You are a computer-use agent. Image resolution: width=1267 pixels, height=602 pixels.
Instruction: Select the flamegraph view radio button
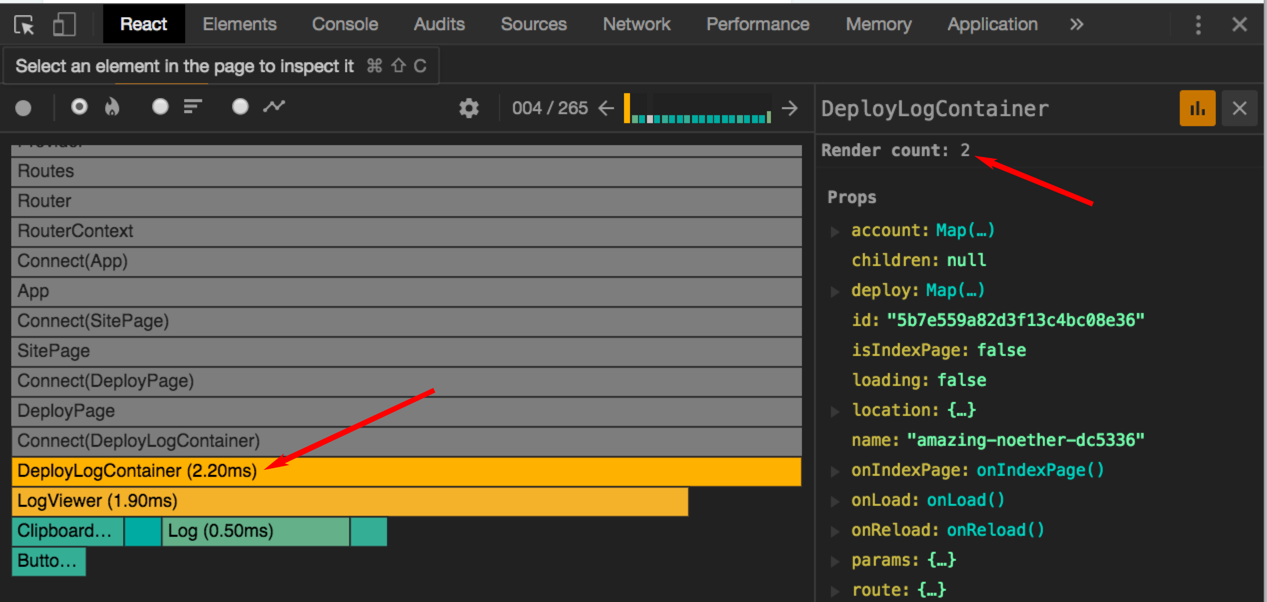(x=79, y=107)
